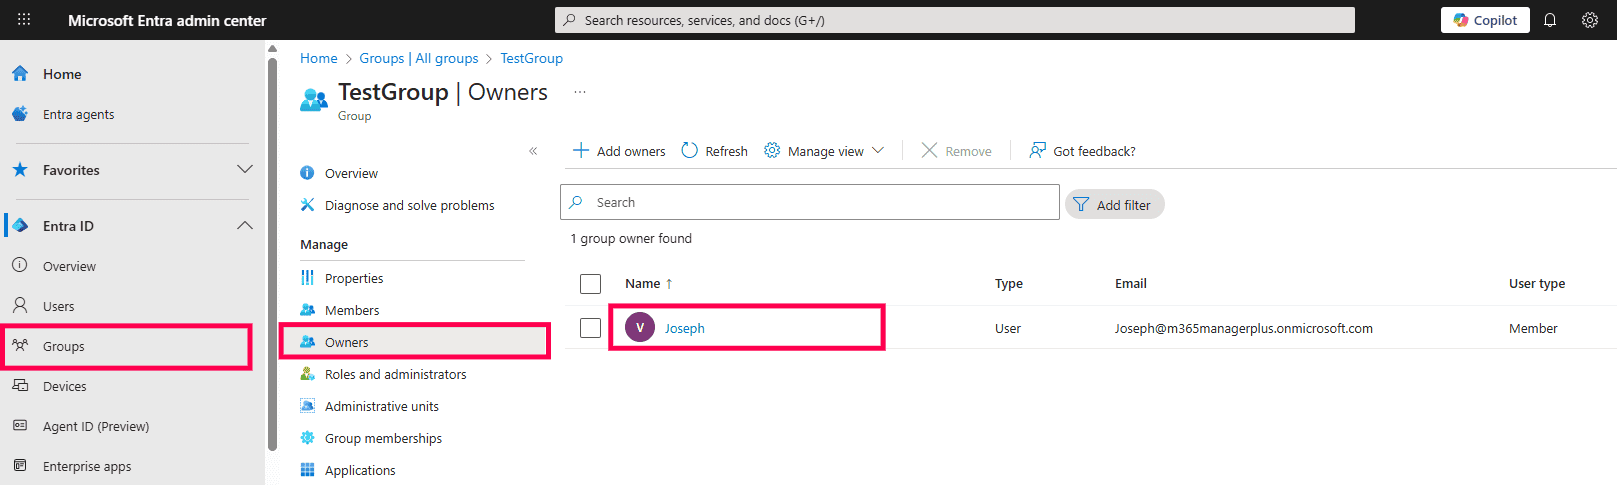Open Entra ID Overview in sidebar
The height and width of the screenshot is (485, 1617).
[69, 266]
